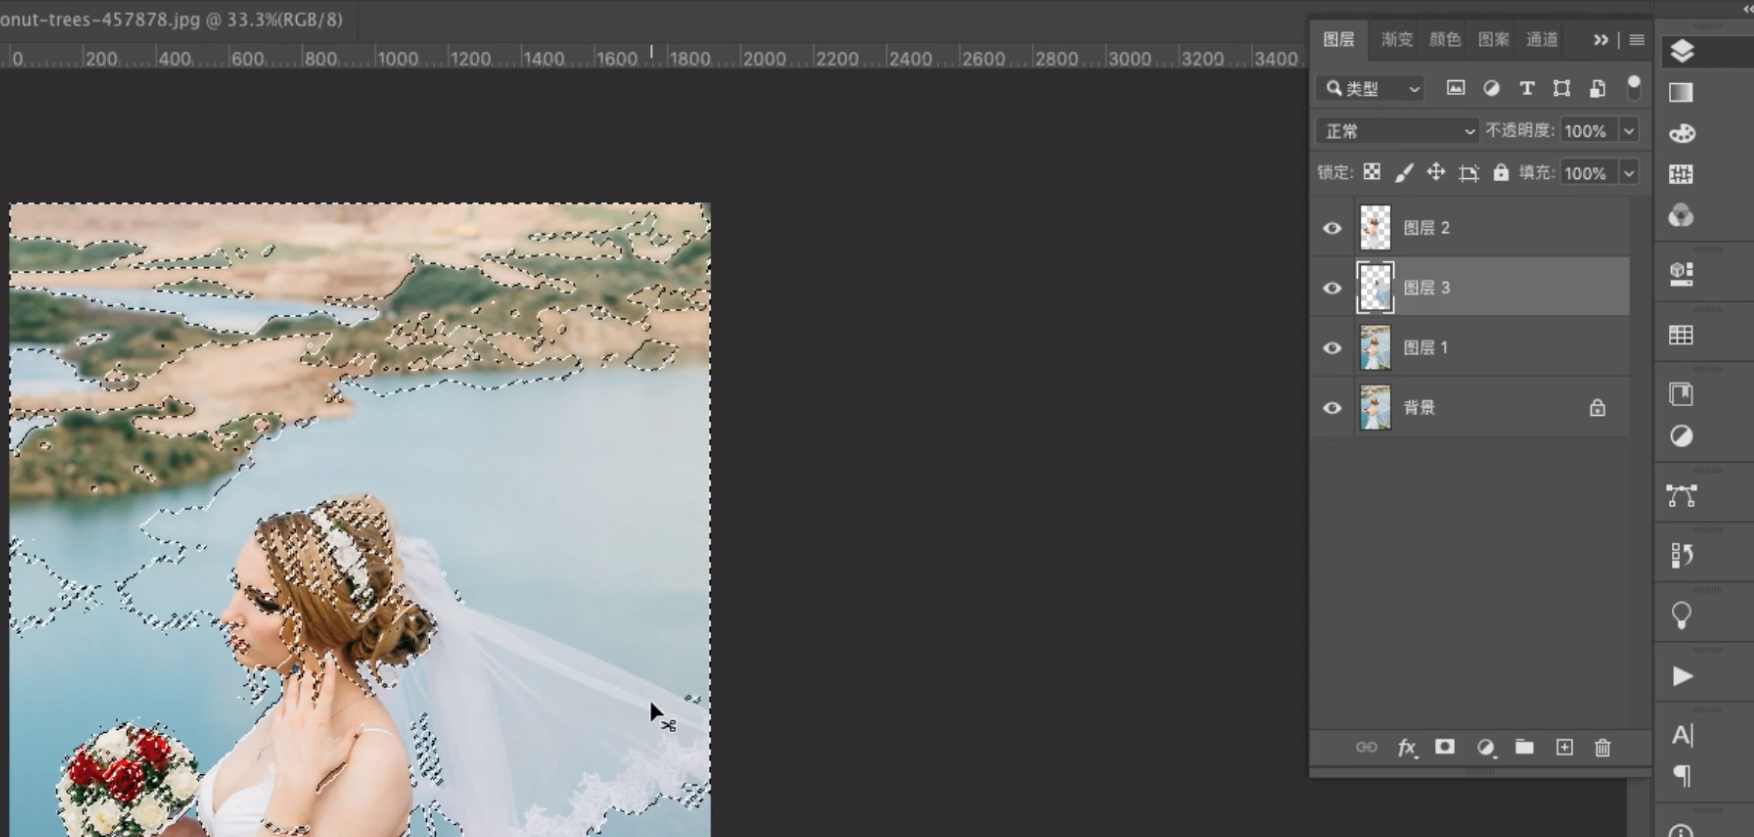Open Layers panel icon in dock
The image size is (1754, 837).
(x=1681, y=50)
